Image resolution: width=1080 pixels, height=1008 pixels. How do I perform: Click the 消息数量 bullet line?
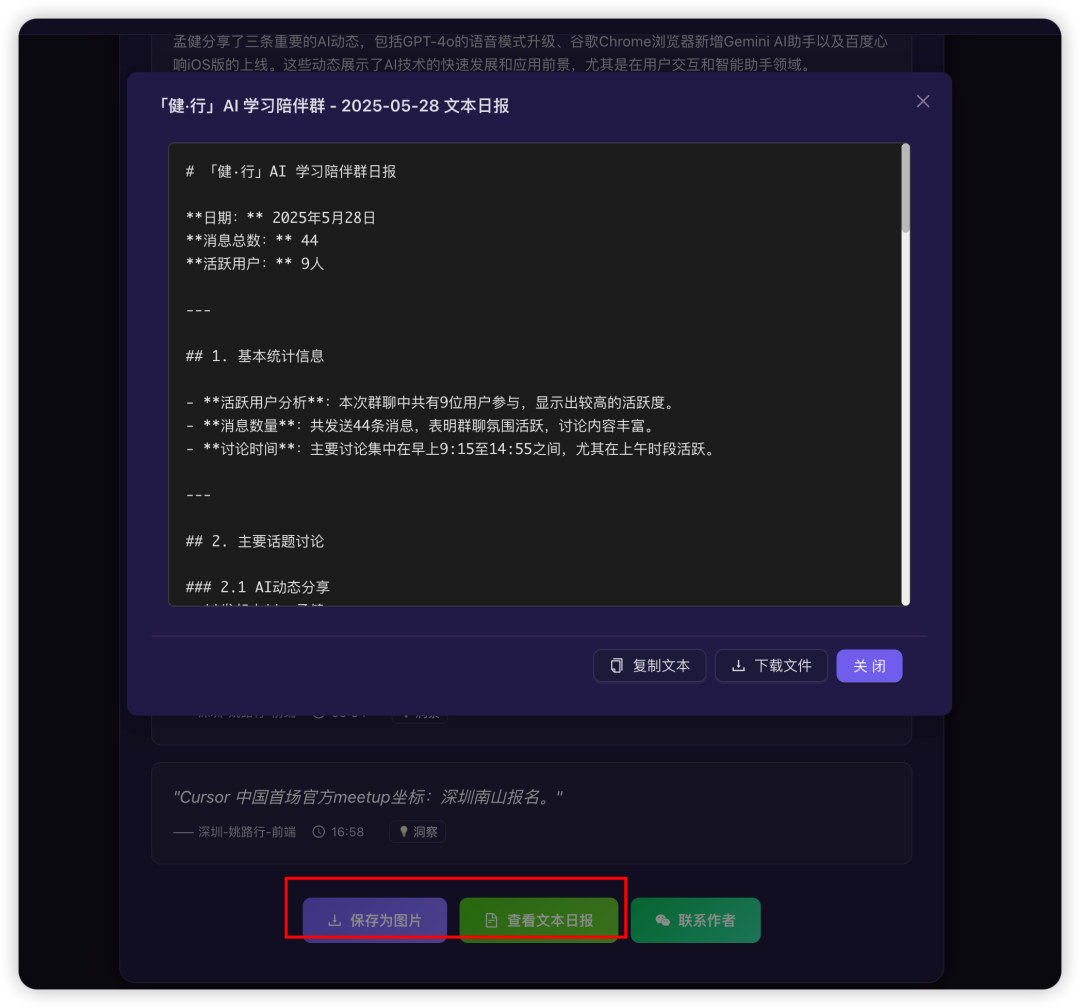pyautogui.click(x=422, y=426)
